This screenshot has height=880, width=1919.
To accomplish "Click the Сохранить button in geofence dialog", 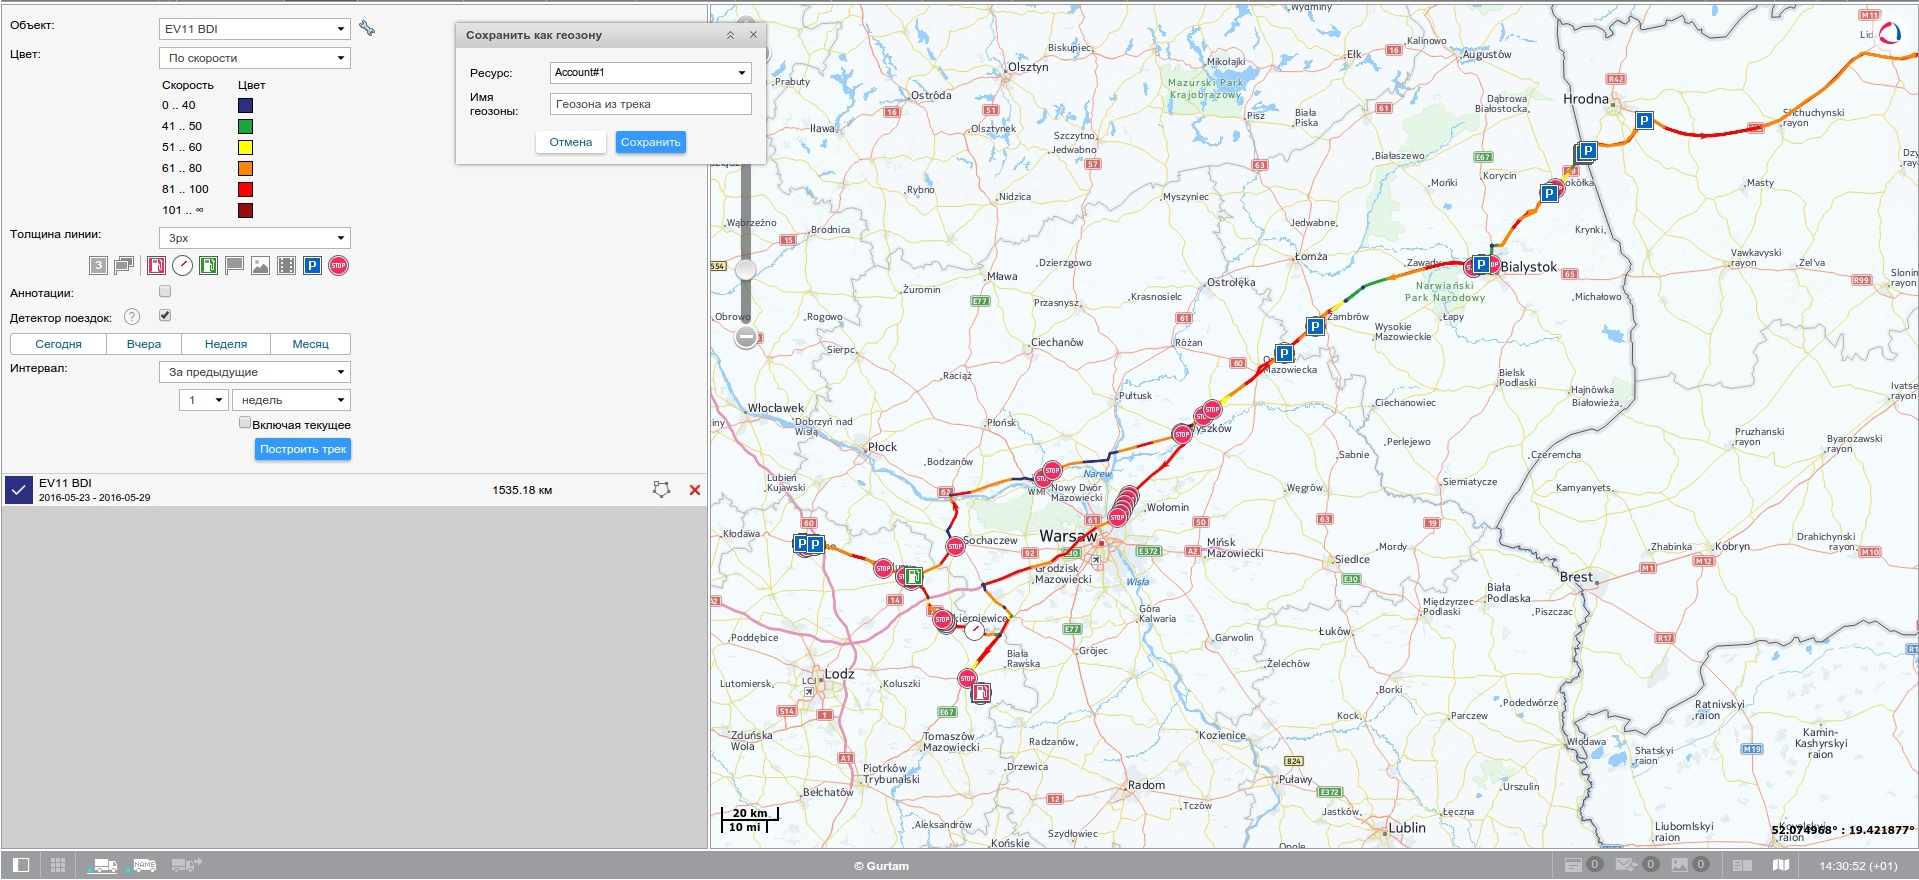I will coord(650,142).
